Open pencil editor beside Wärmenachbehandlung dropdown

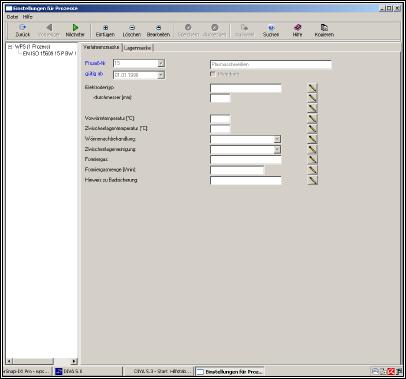[312, 139]
